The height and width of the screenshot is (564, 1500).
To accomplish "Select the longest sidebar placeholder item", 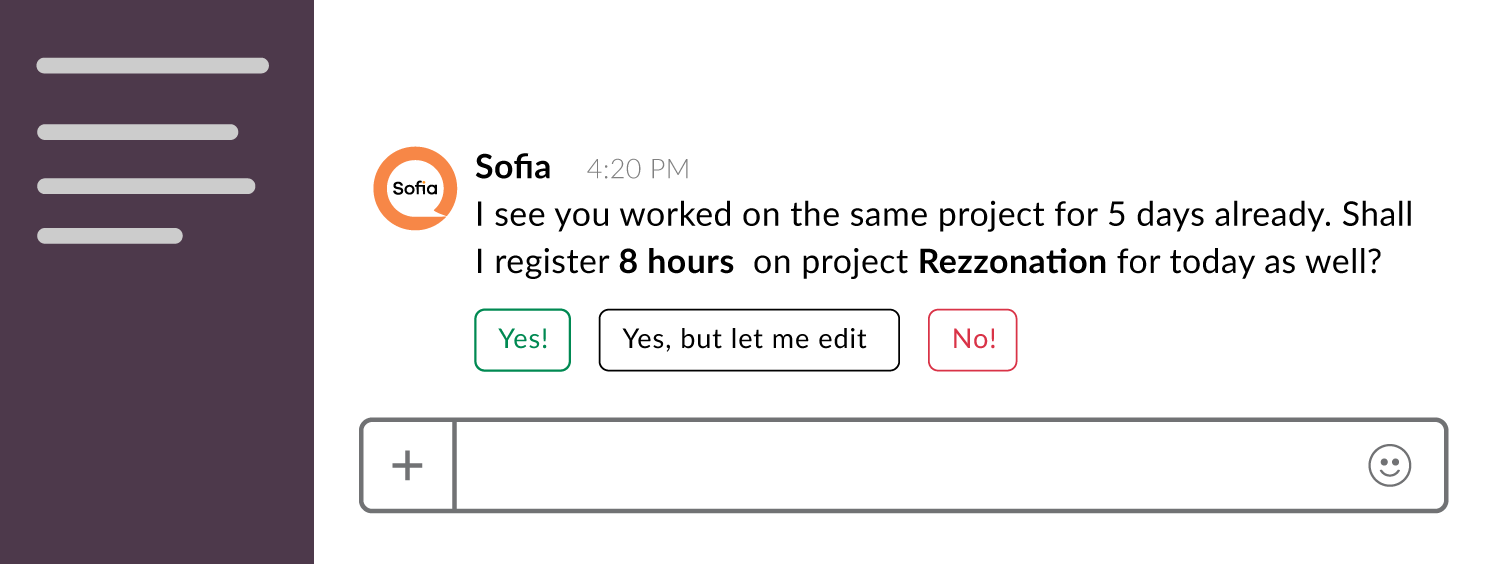I will click(x=153, y=66).
